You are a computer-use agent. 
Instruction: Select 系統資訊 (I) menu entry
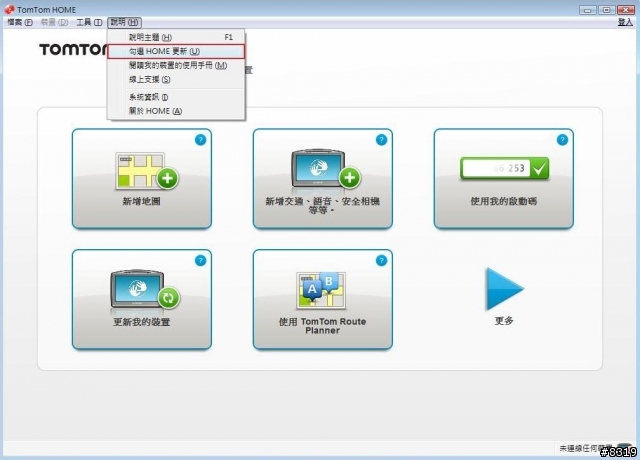click(176, 97)
